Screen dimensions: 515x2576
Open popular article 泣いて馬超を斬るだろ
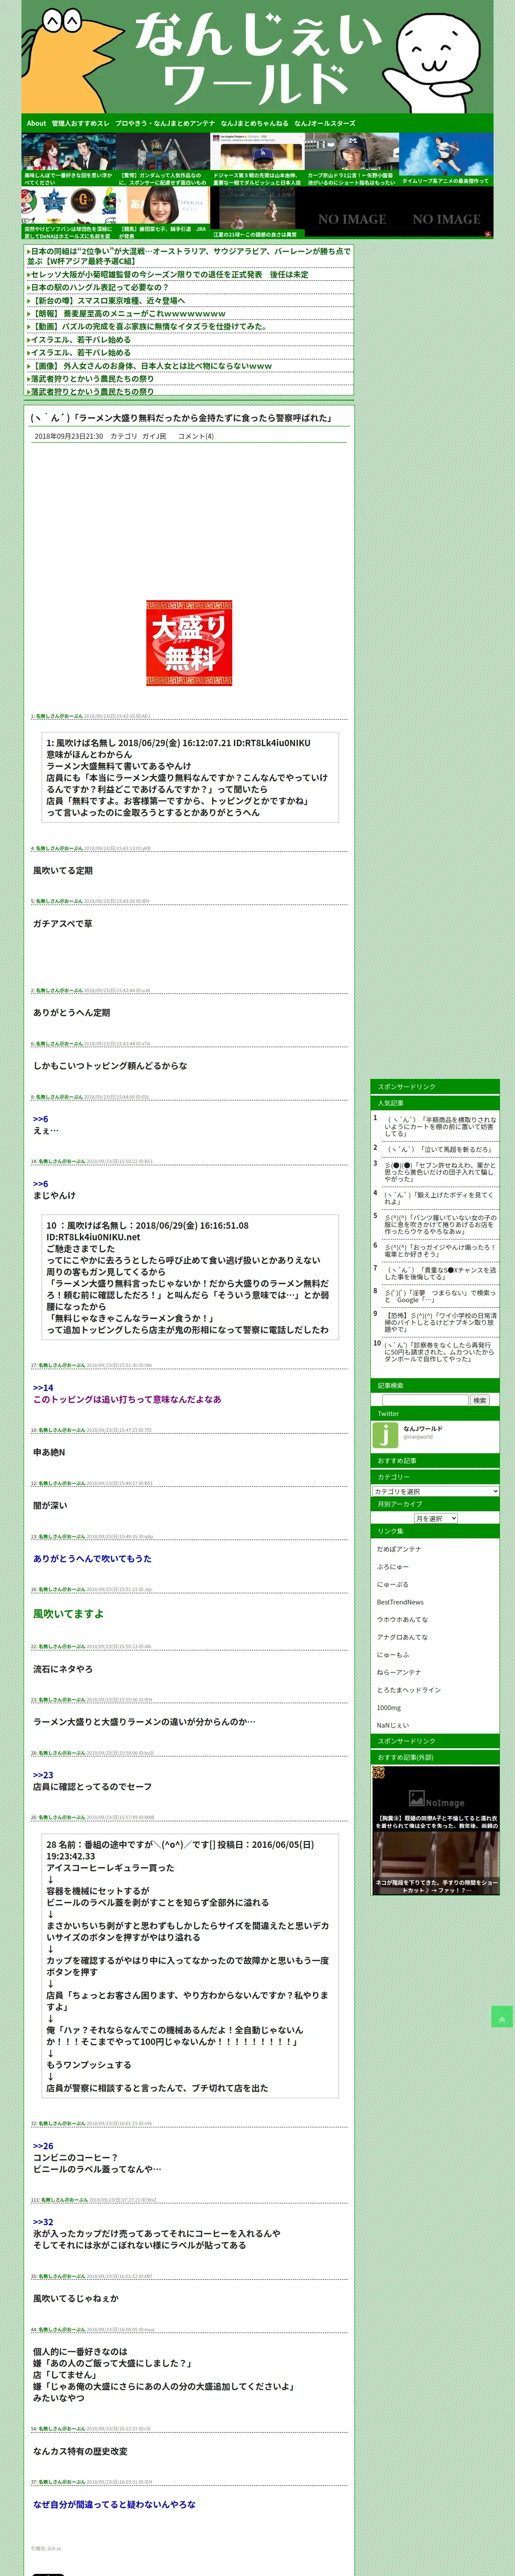click(x=439, y=1149)
